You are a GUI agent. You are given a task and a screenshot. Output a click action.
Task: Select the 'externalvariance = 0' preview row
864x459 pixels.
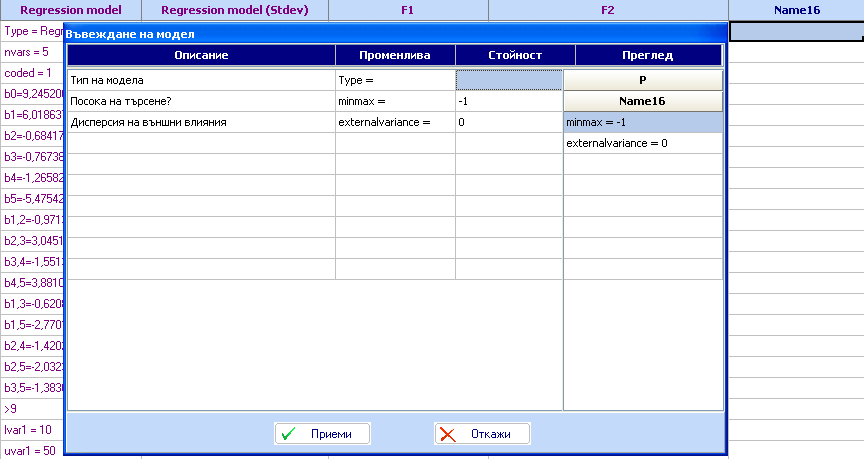click(x=643, y=143)
